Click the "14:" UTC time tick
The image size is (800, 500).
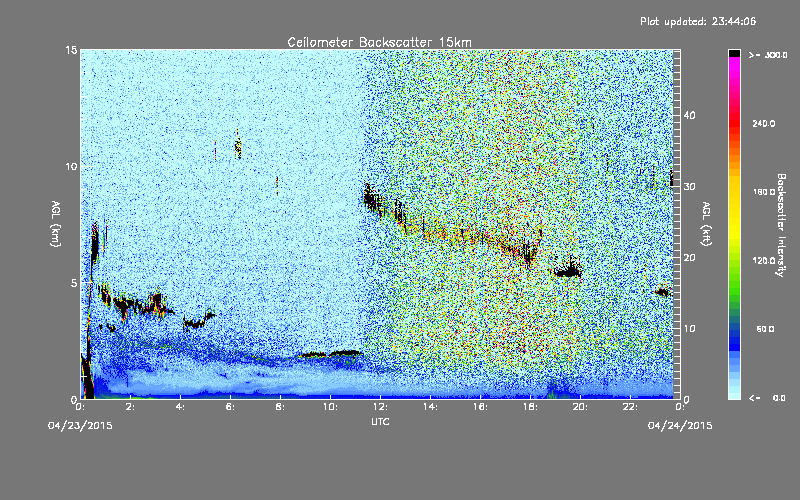tap(430, 407)
